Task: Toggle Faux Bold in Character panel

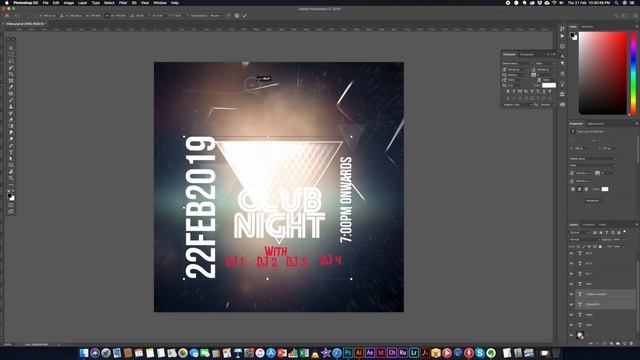Action: [x=508, y=91]
